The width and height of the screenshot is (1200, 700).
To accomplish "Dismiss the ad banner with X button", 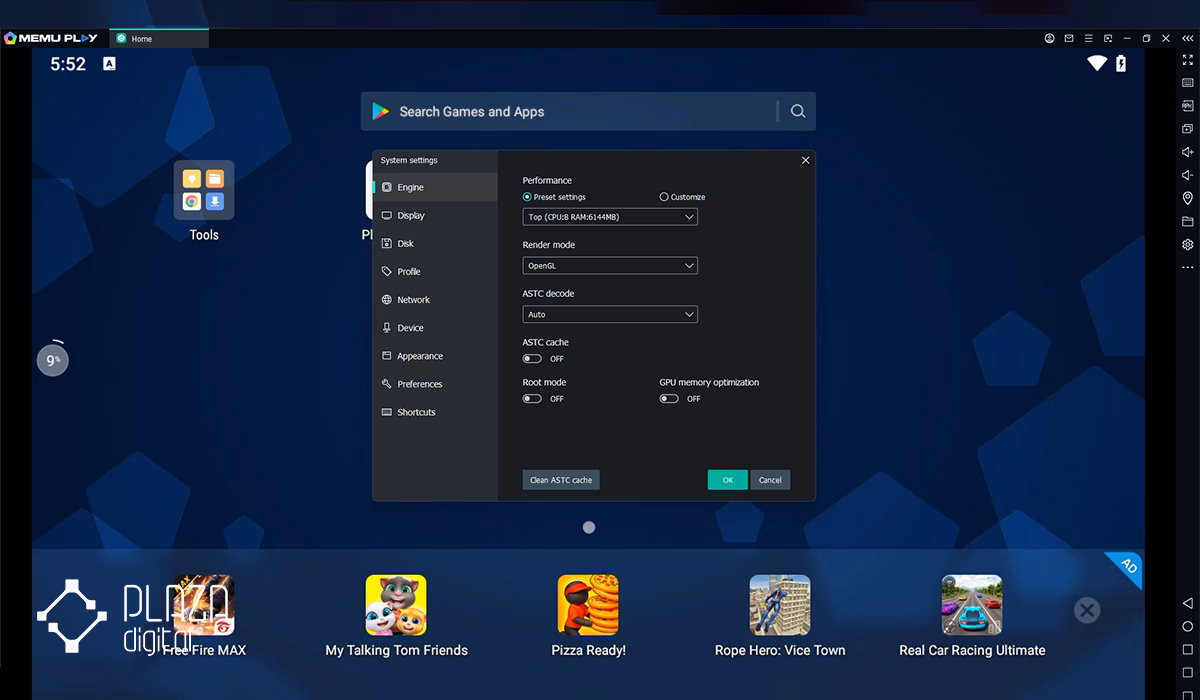I will 1087,610.
